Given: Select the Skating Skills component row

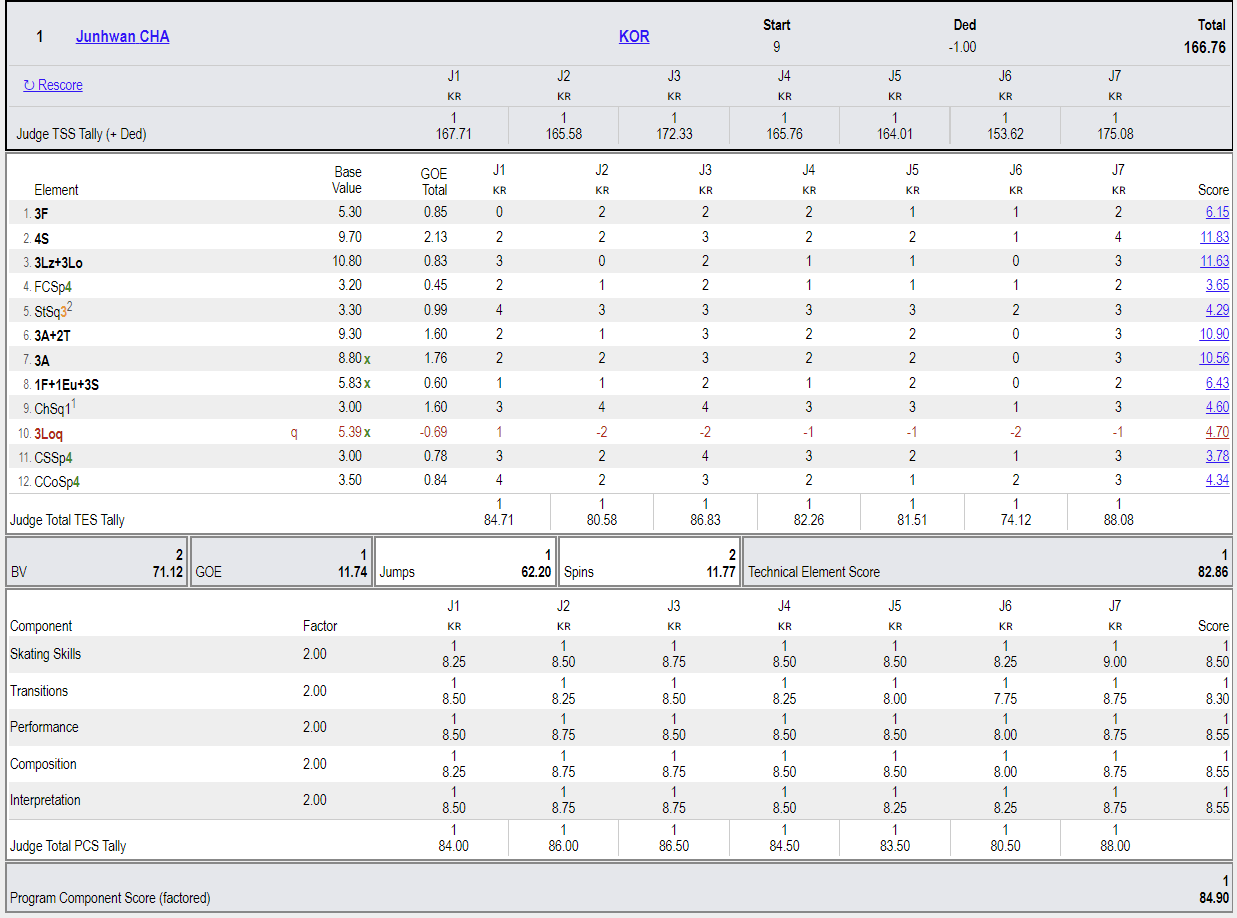Looking at the screenshot, I should (619, 654).
